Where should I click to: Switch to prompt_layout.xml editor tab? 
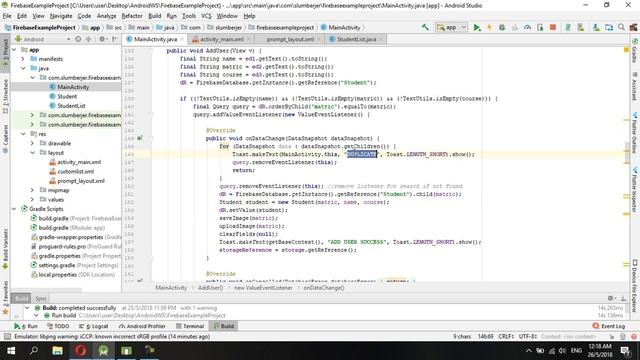pyautogui.click(x=290, y=39)
